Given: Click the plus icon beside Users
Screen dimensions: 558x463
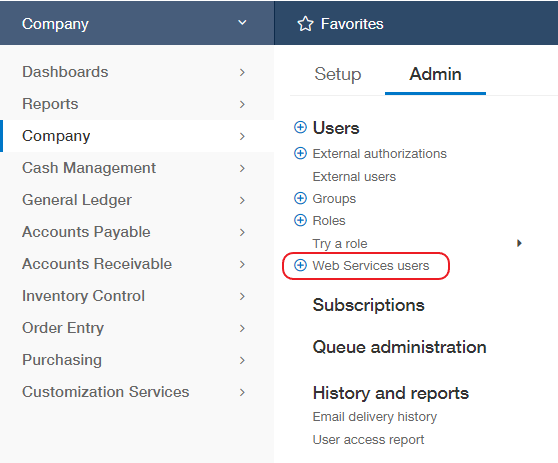Looking at the screenshot, I should (x=300, y=127).
